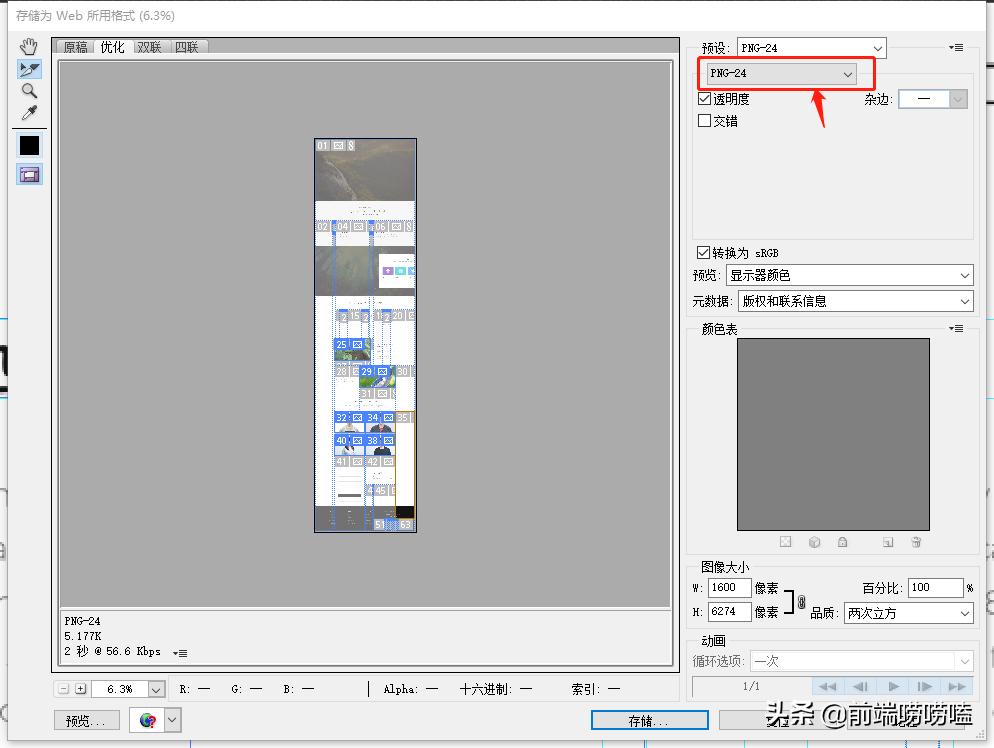Viewport: 994px width, 748px height.
Task: Open the 元数据 版权和联系信息 dropdown
Action: pyautogui.click(x=856, y=301)
